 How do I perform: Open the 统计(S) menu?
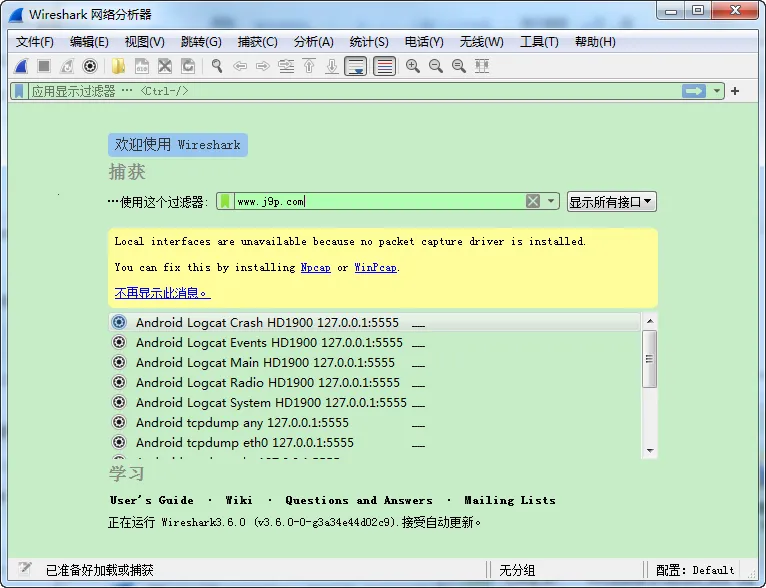tap(369, 42)
